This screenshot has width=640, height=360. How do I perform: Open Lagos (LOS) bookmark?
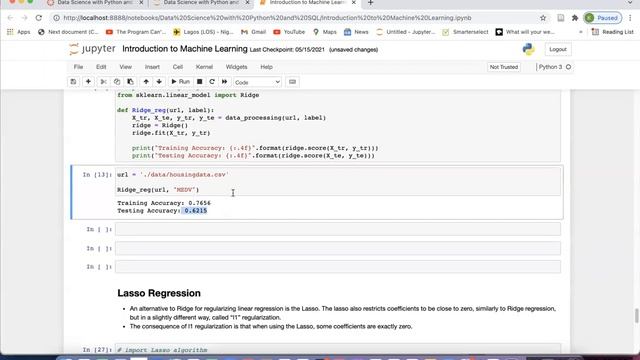204,32
